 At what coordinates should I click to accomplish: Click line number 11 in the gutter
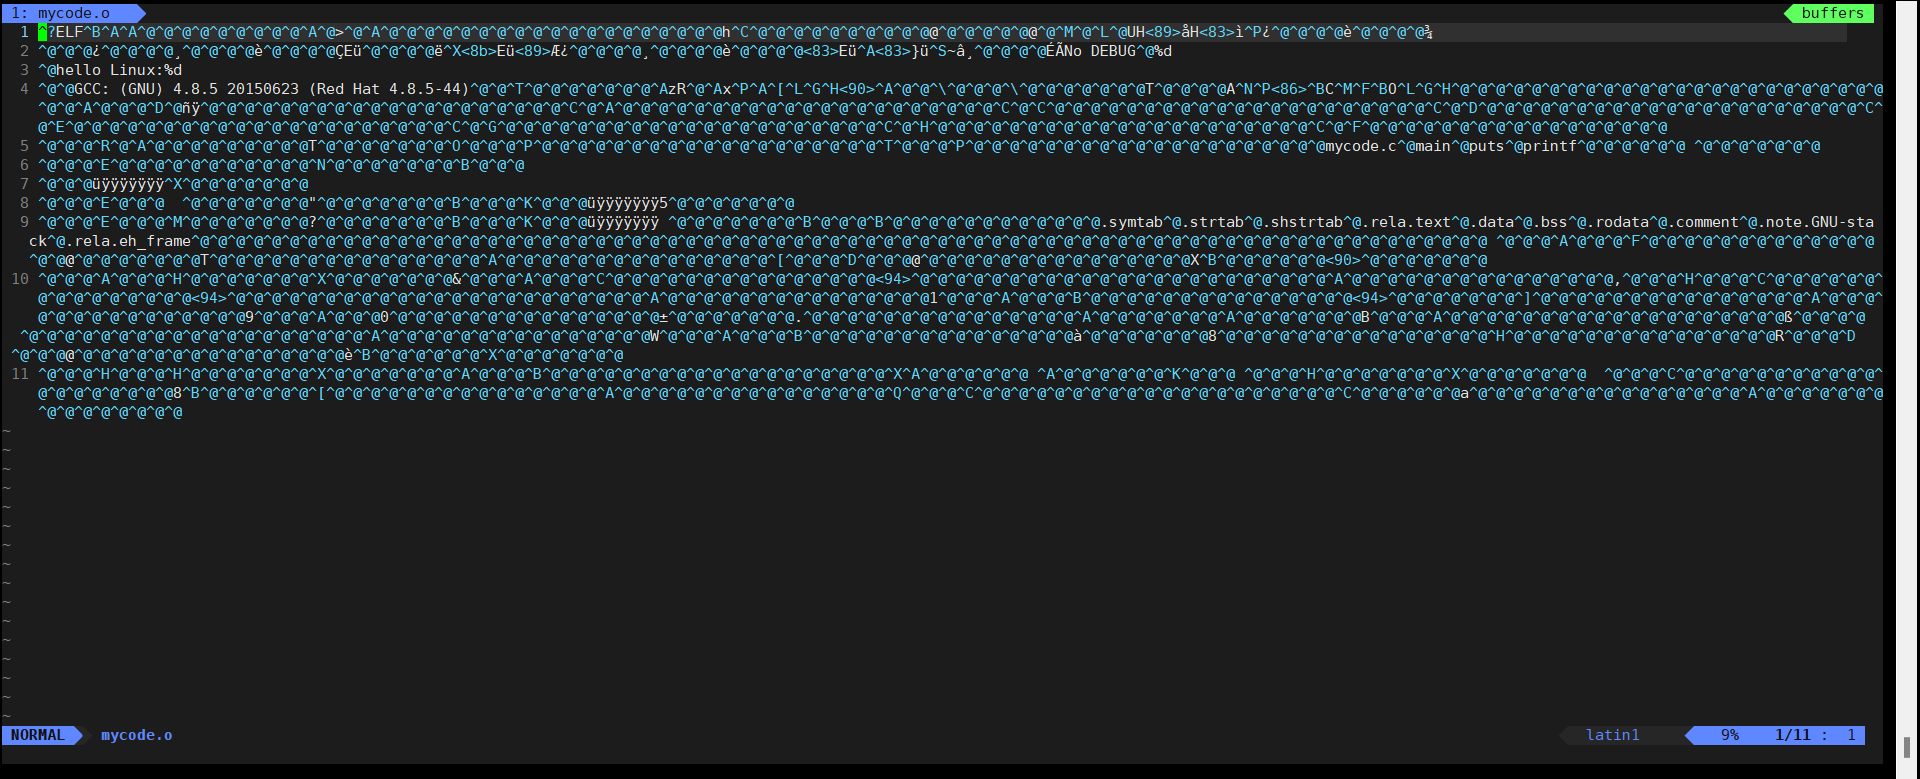pos(20,374)
